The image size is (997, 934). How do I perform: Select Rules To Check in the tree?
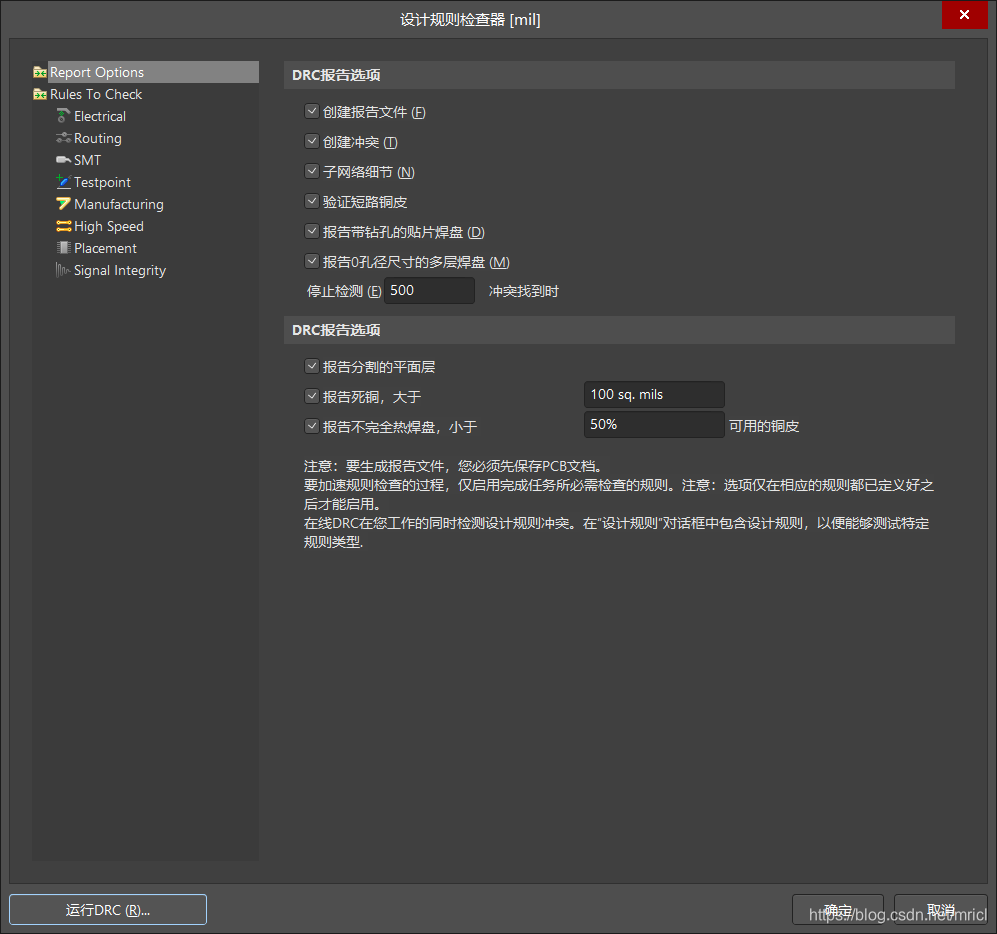point(96,94)
